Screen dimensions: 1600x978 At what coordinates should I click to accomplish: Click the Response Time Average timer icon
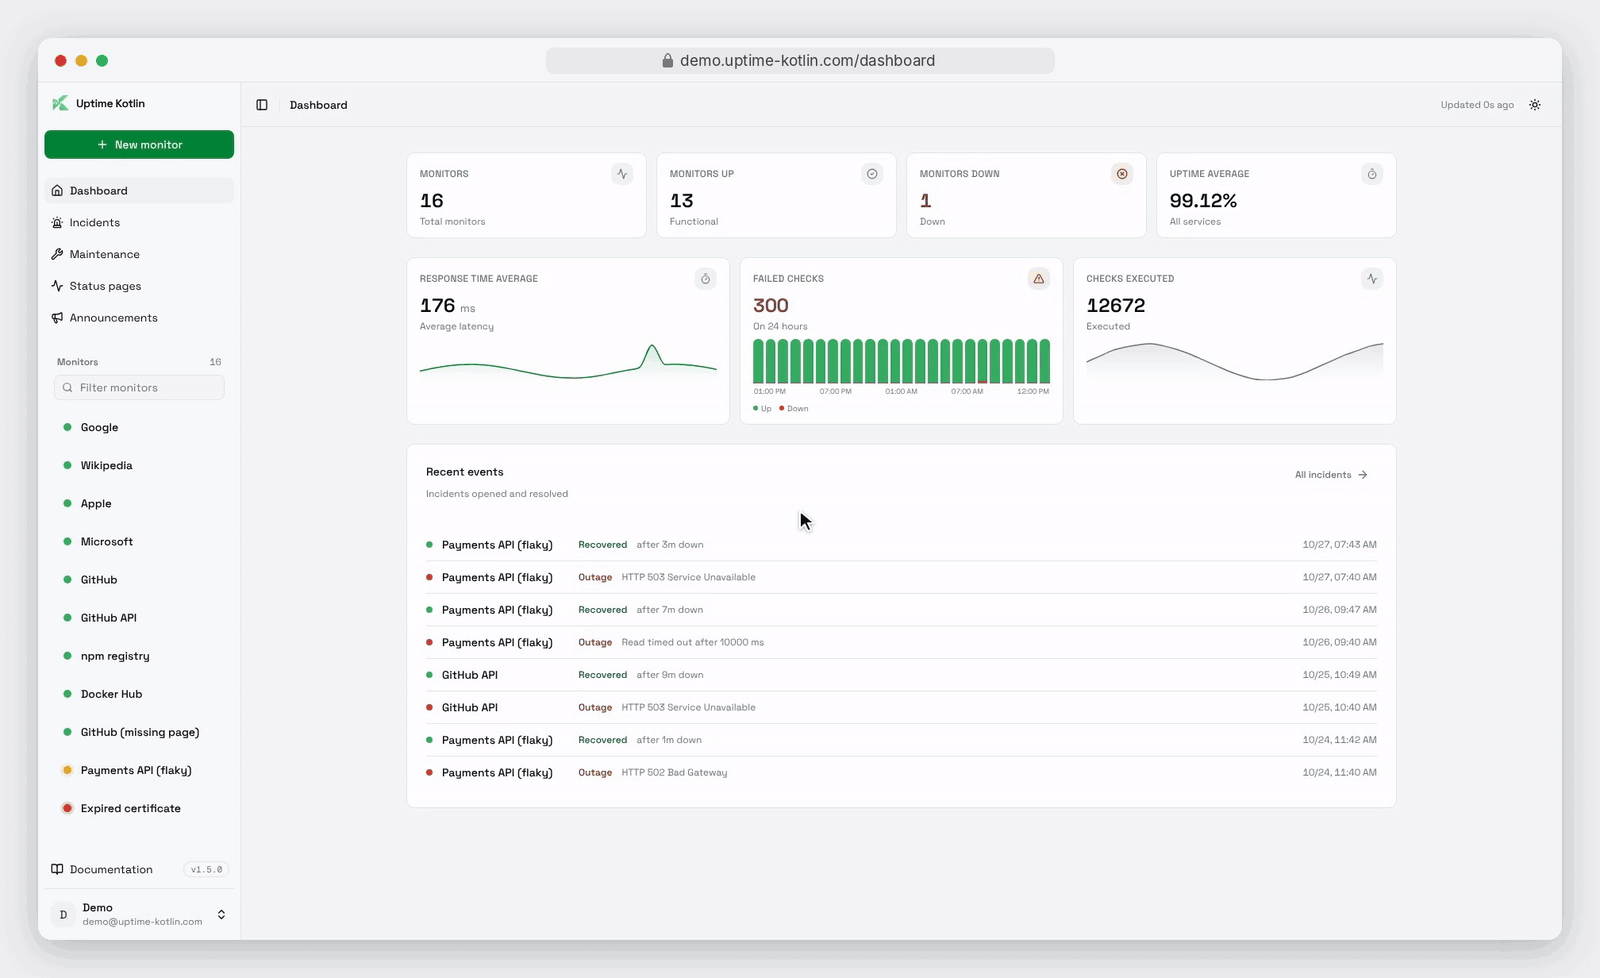coord(705,279)
